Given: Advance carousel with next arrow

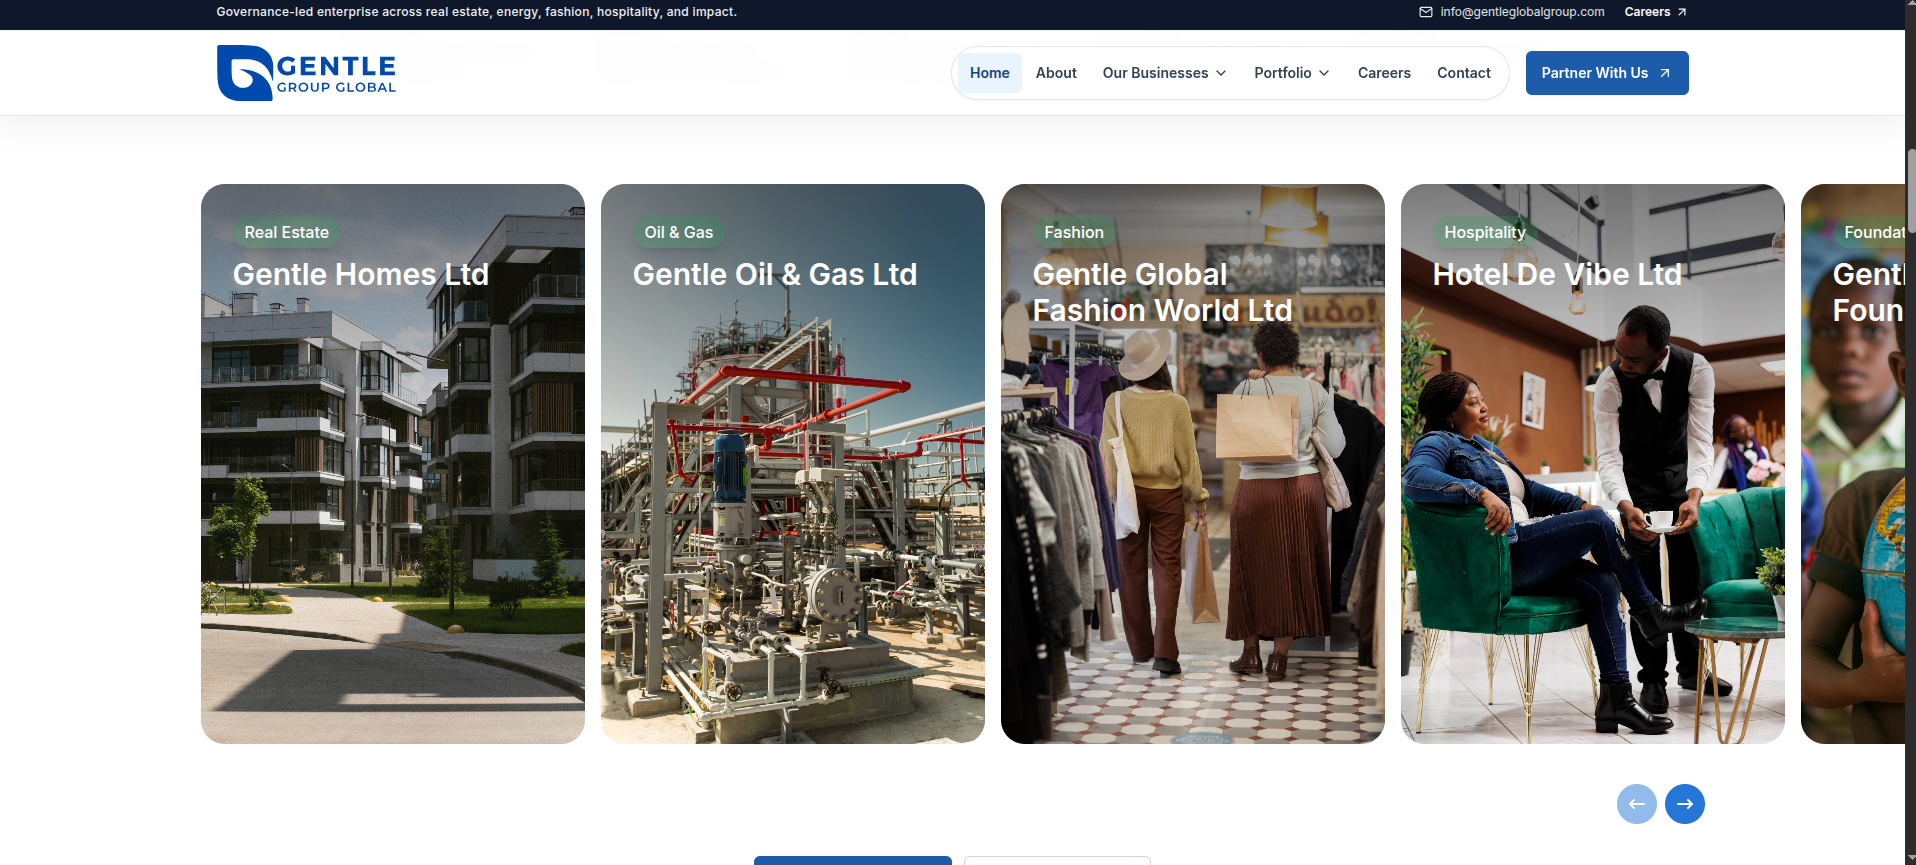Looking at the screenshot, I should pyautogui.click(x=1685, y=804).
